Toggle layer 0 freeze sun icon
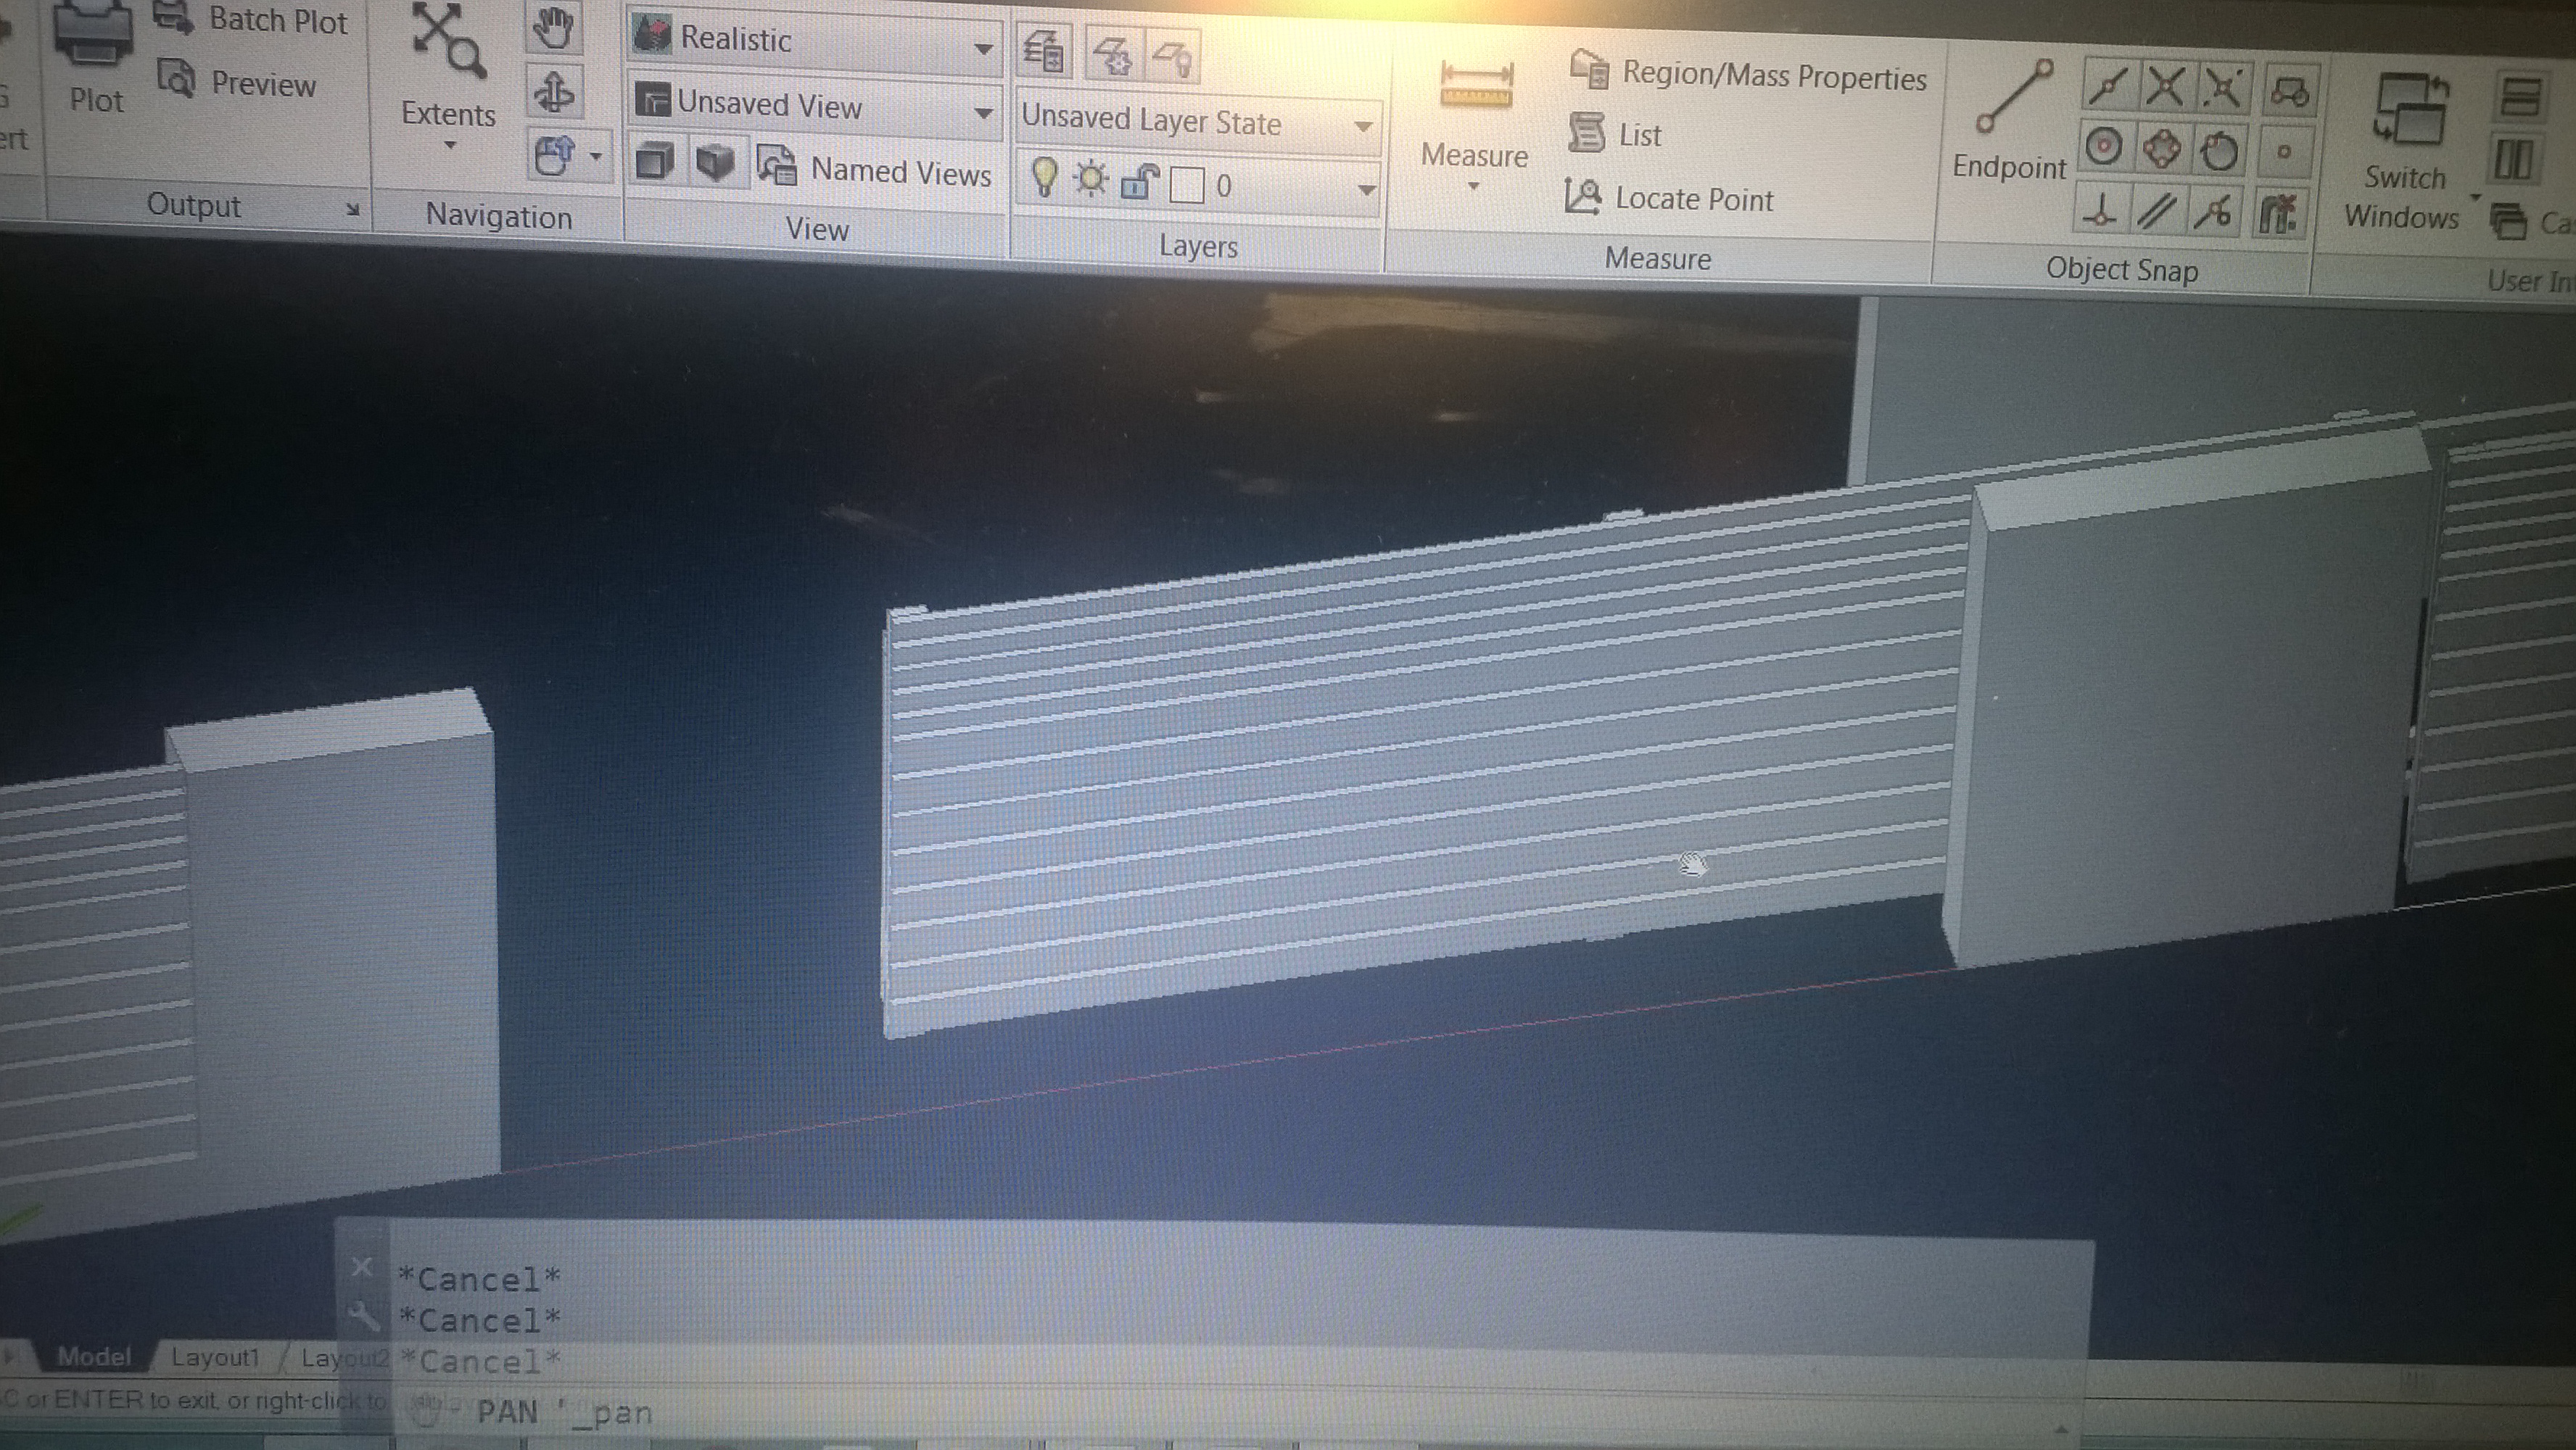 (x=1090, y=180)
